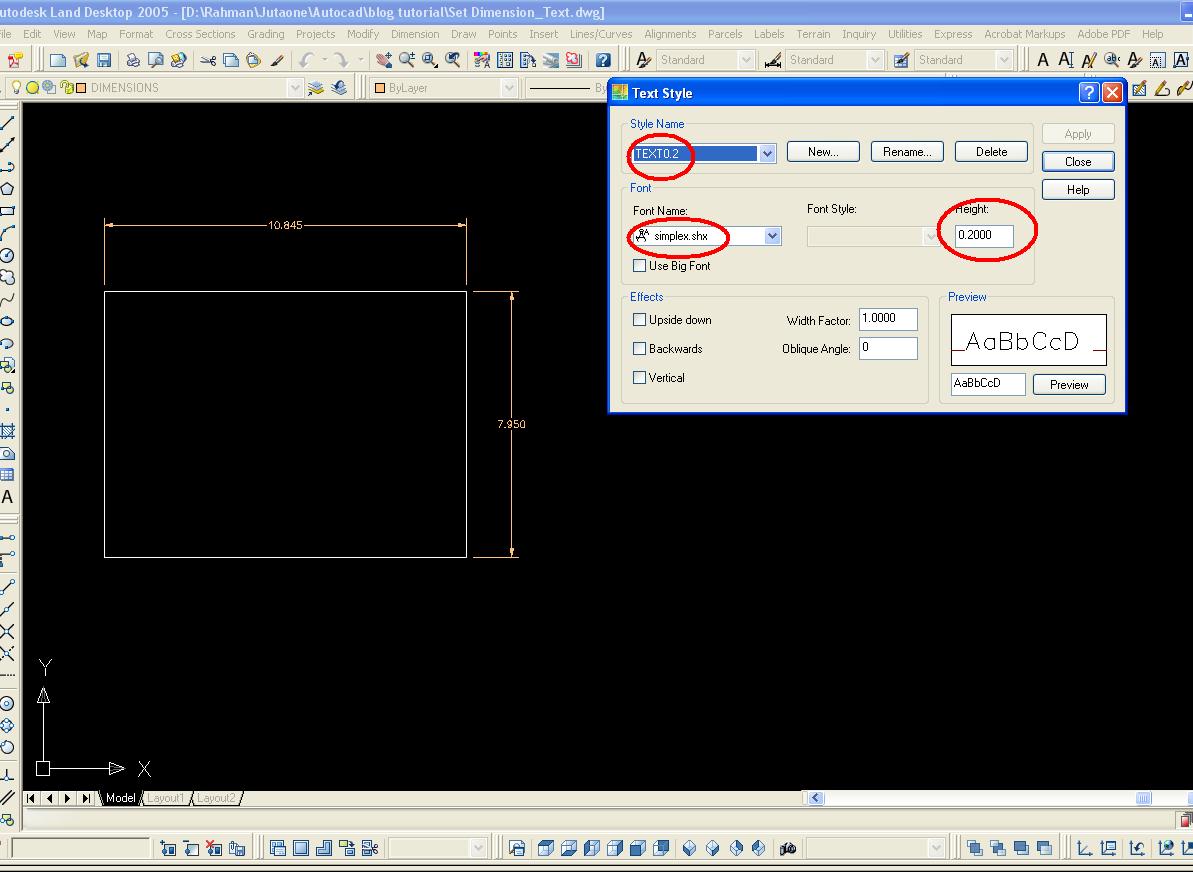Switch to the Layout1 tab
The width and height of the screenshot is (1193, 872).
tap(165, 797)
